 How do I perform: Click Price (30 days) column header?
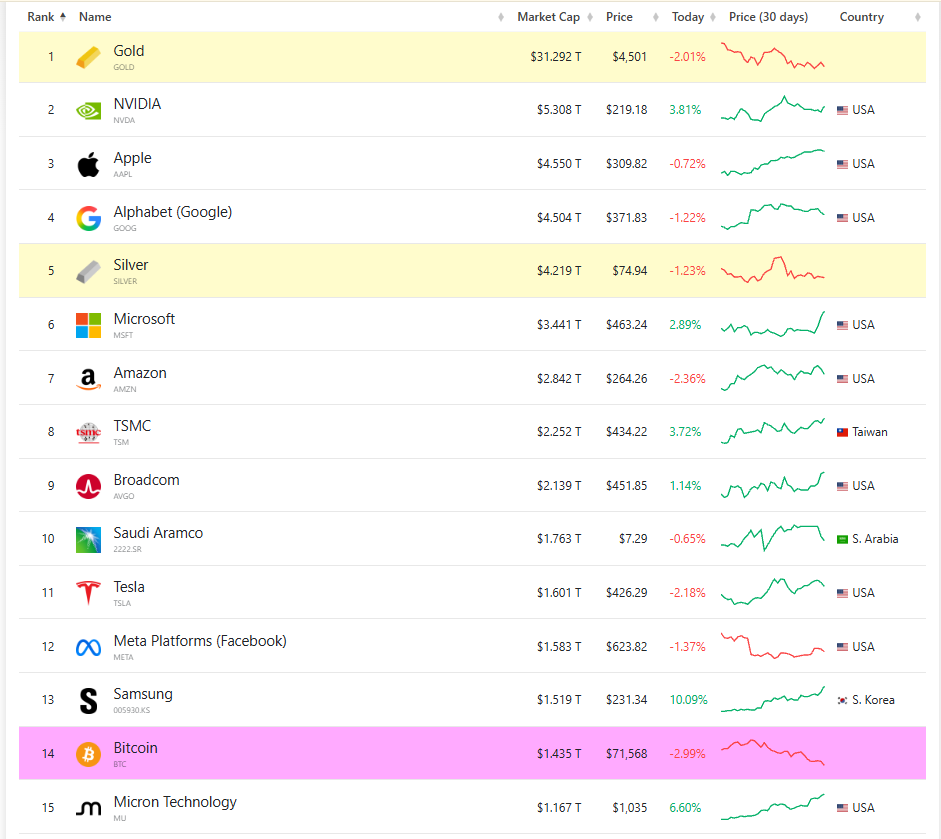coord(768,17)
